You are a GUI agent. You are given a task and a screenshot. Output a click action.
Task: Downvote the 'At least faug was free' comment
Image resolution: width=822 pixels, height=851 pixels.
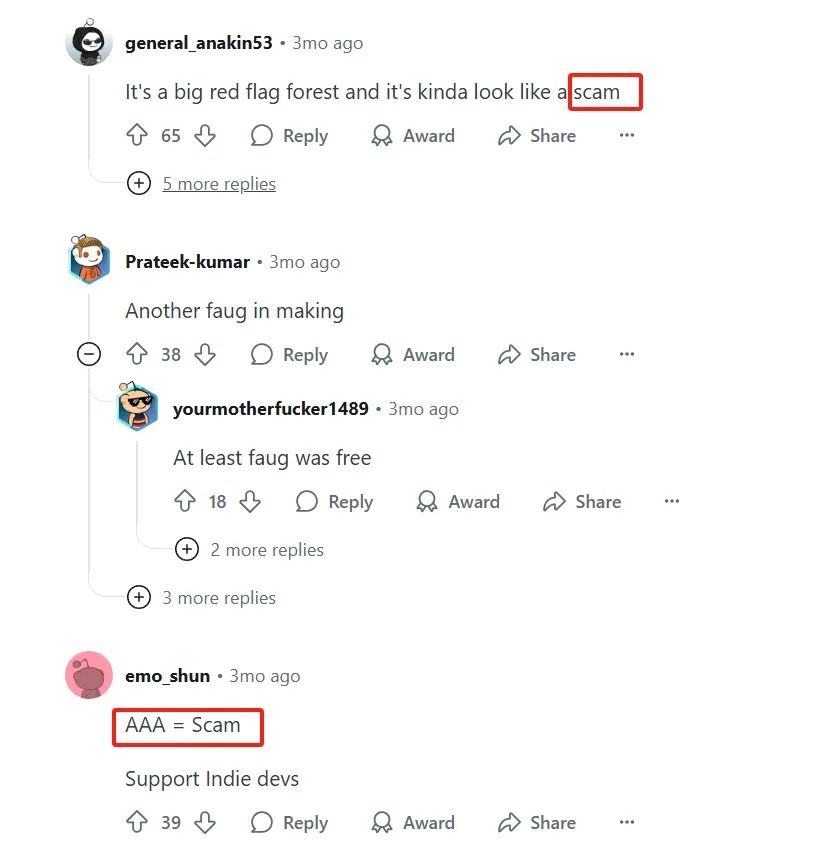click(x=250, y=501)
